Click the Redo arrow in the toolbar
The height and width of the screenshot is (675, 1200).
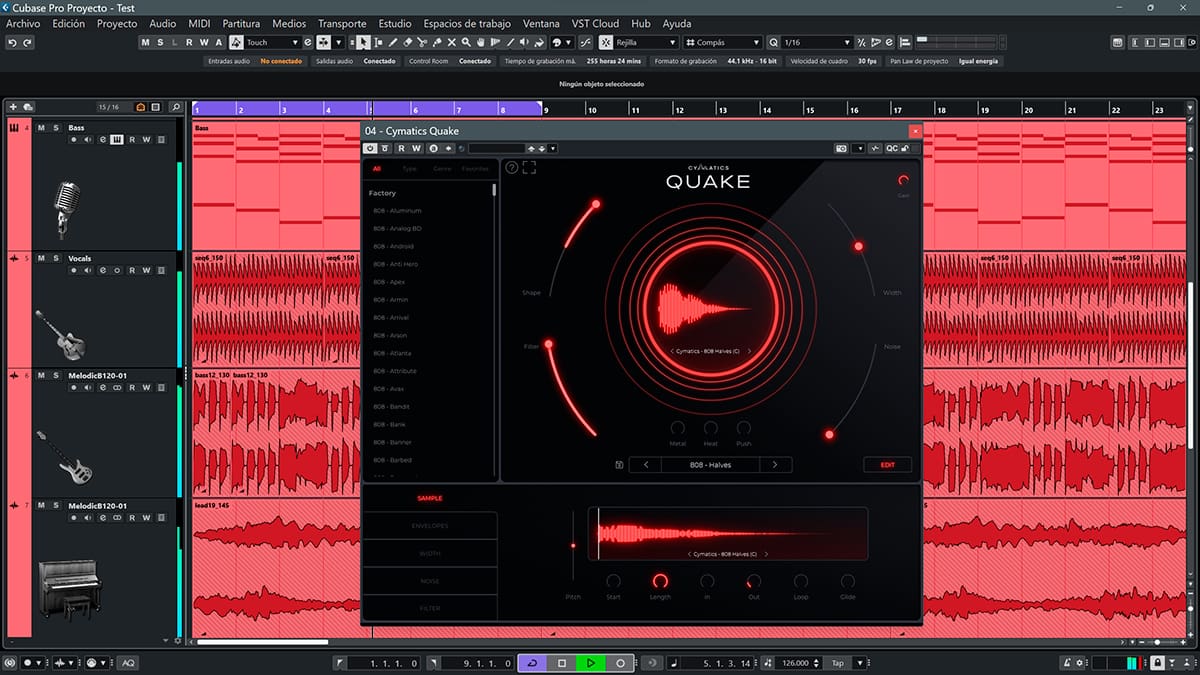pos(27,43)
